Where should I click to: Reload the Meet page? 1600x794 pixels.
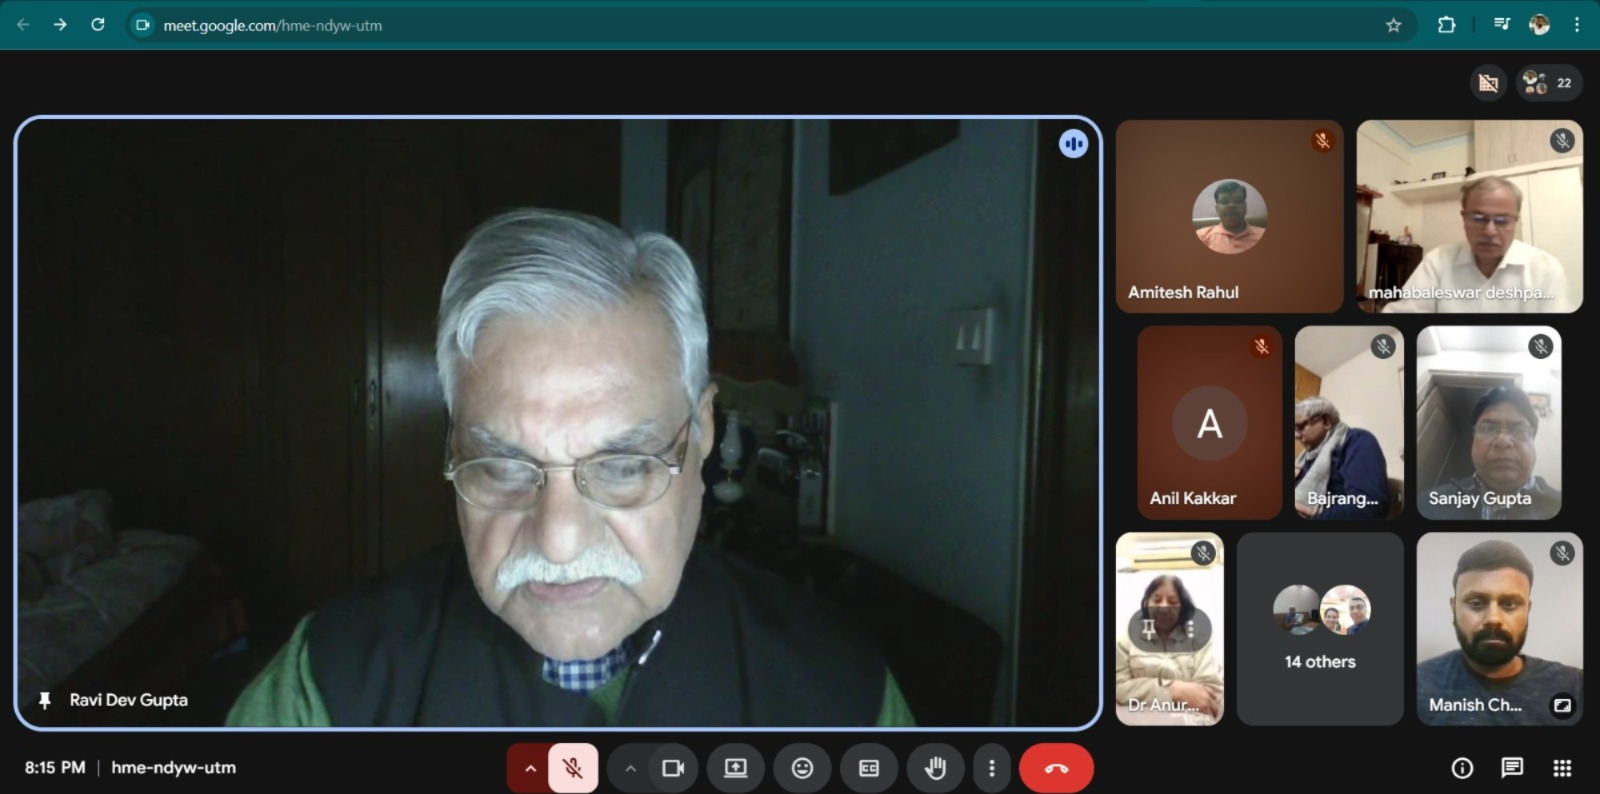(98, 25)
